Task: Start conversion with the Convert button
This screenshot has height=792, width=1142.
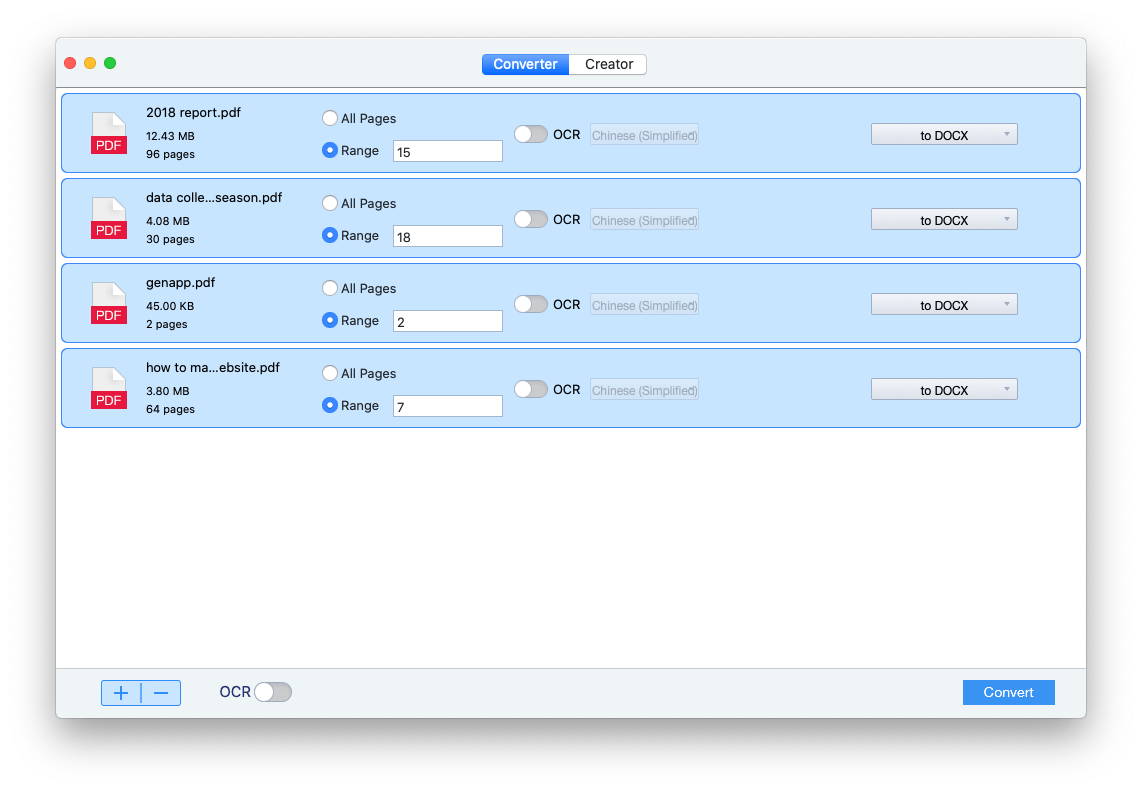Action: point(1009,692)
